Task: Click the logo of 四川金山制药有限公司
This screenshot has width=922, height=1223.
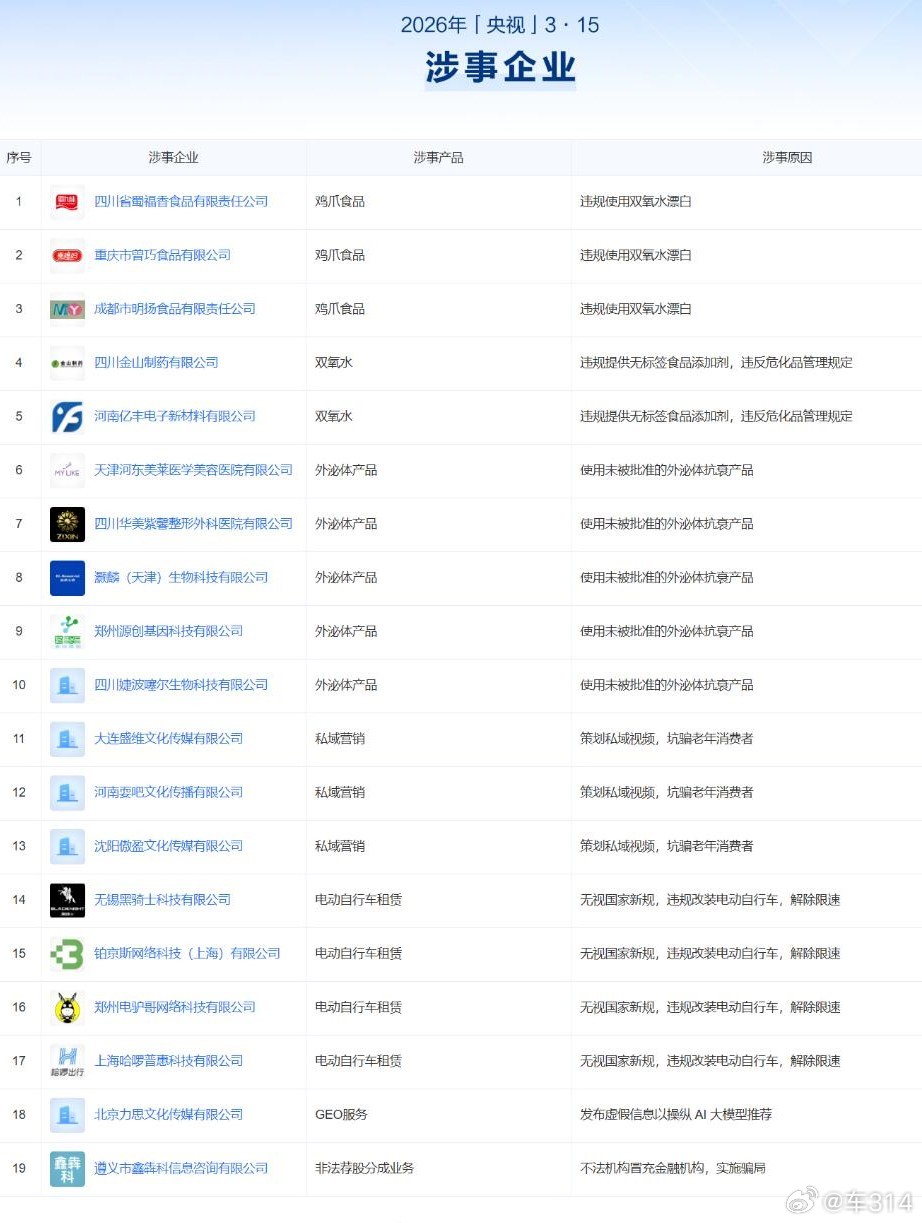Action: 67,363
